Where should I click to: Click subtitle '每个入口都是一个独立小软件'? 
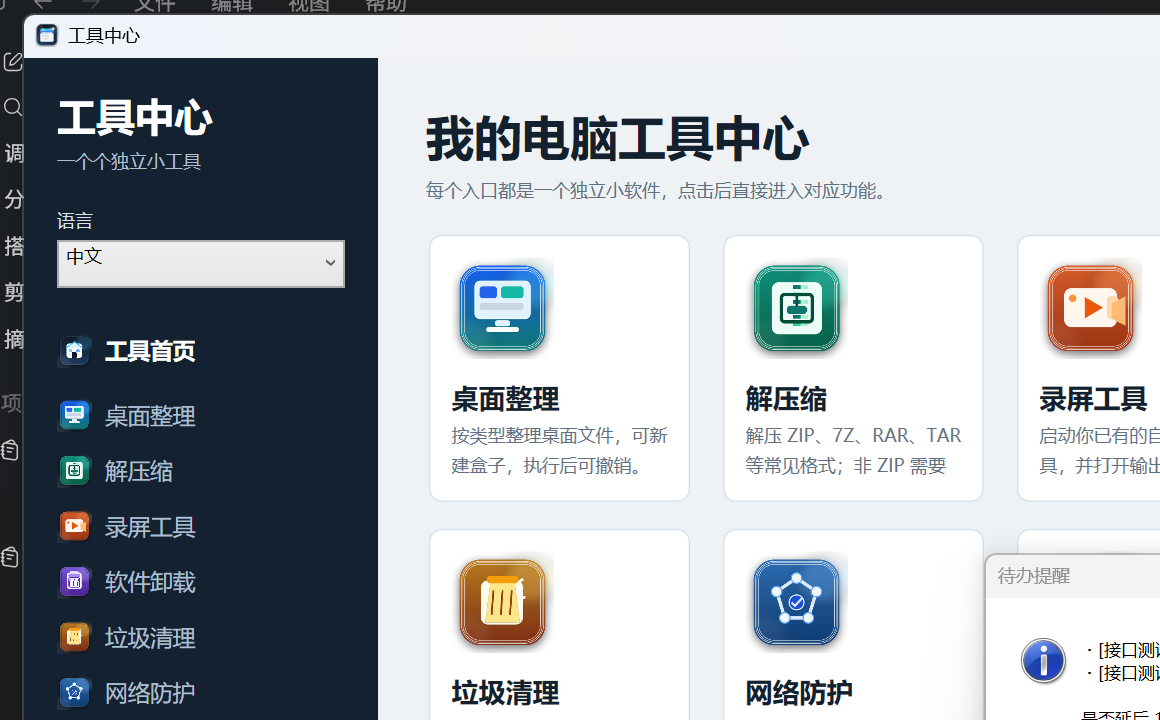point(543,191)
